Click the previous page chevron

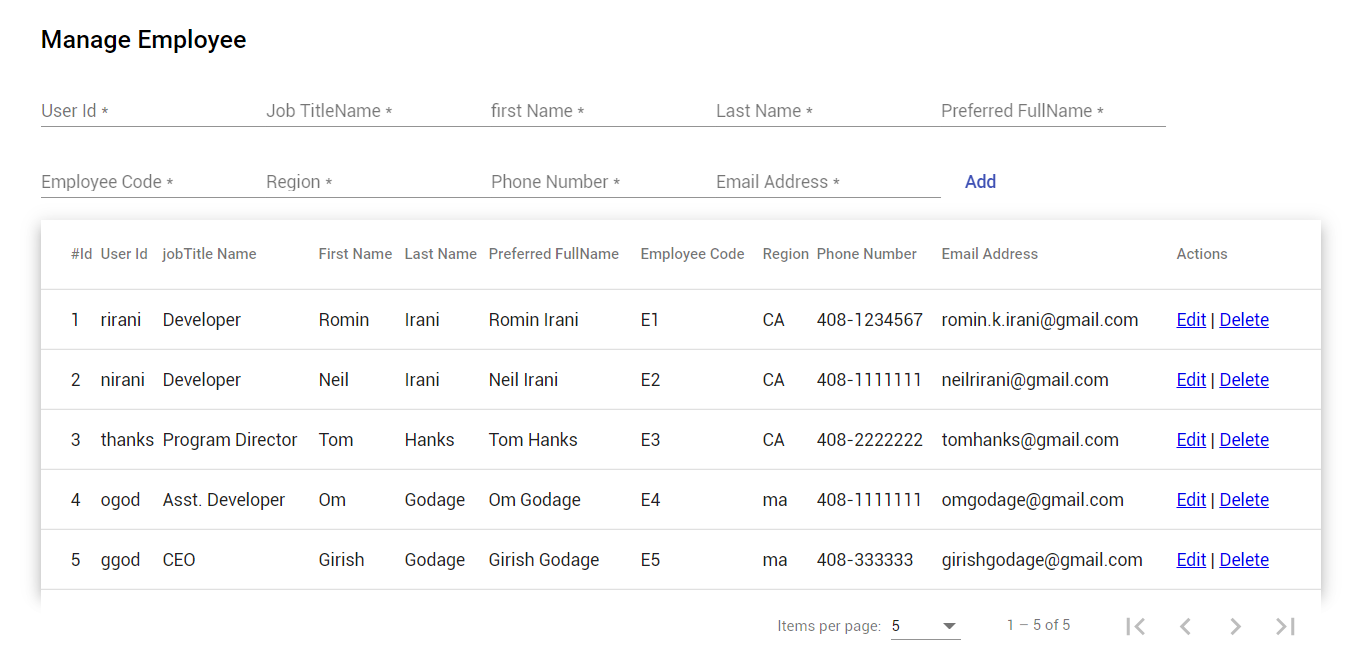pos(1185,626)
